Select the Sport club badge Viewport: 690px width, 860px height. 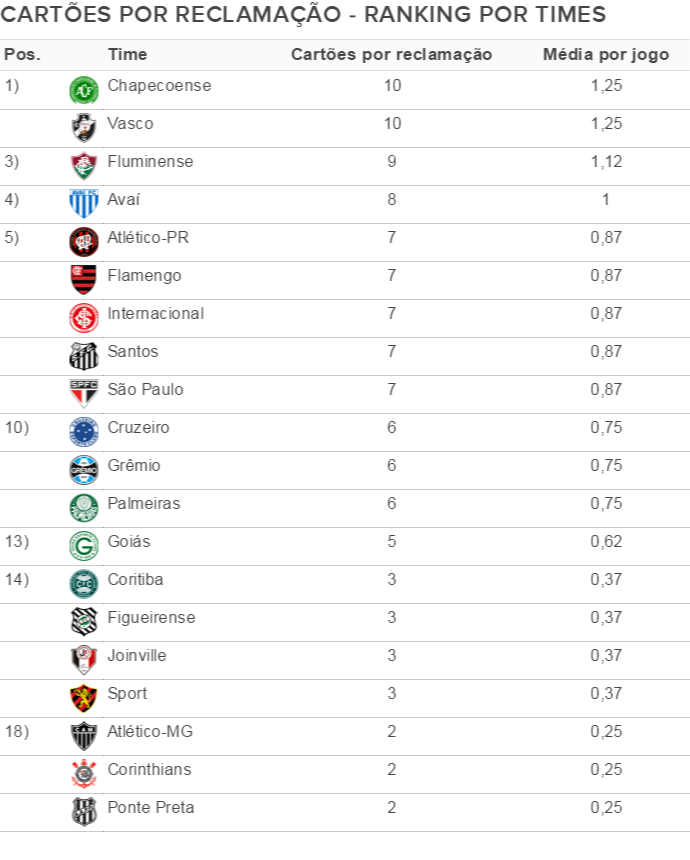click(83, 697)
